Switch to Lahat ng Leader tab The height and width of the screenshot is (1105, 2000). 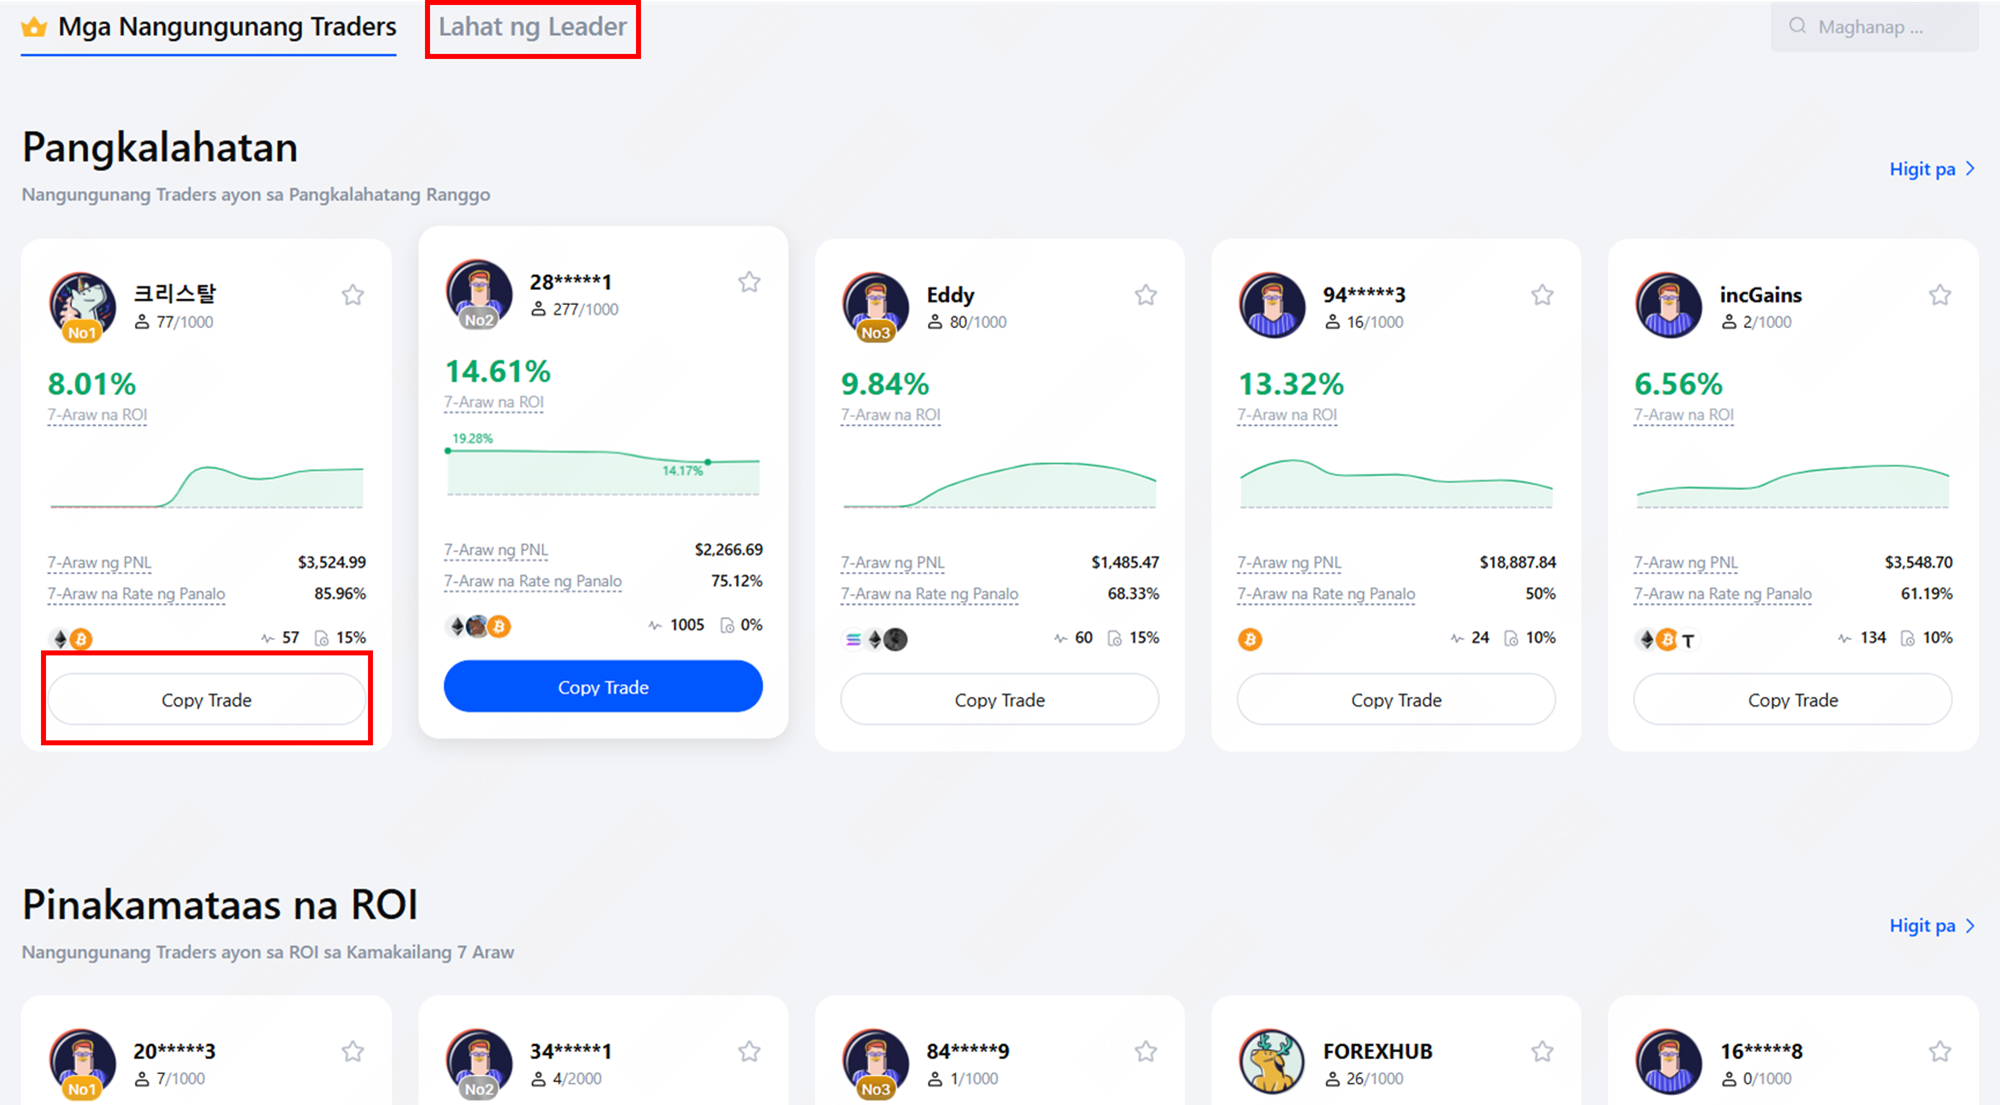(532, 27)
